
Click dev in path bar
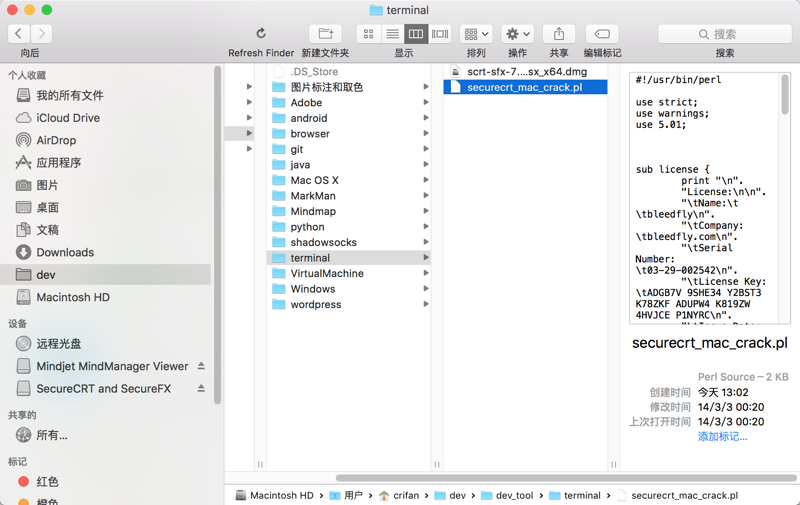(x=451, y=495)
